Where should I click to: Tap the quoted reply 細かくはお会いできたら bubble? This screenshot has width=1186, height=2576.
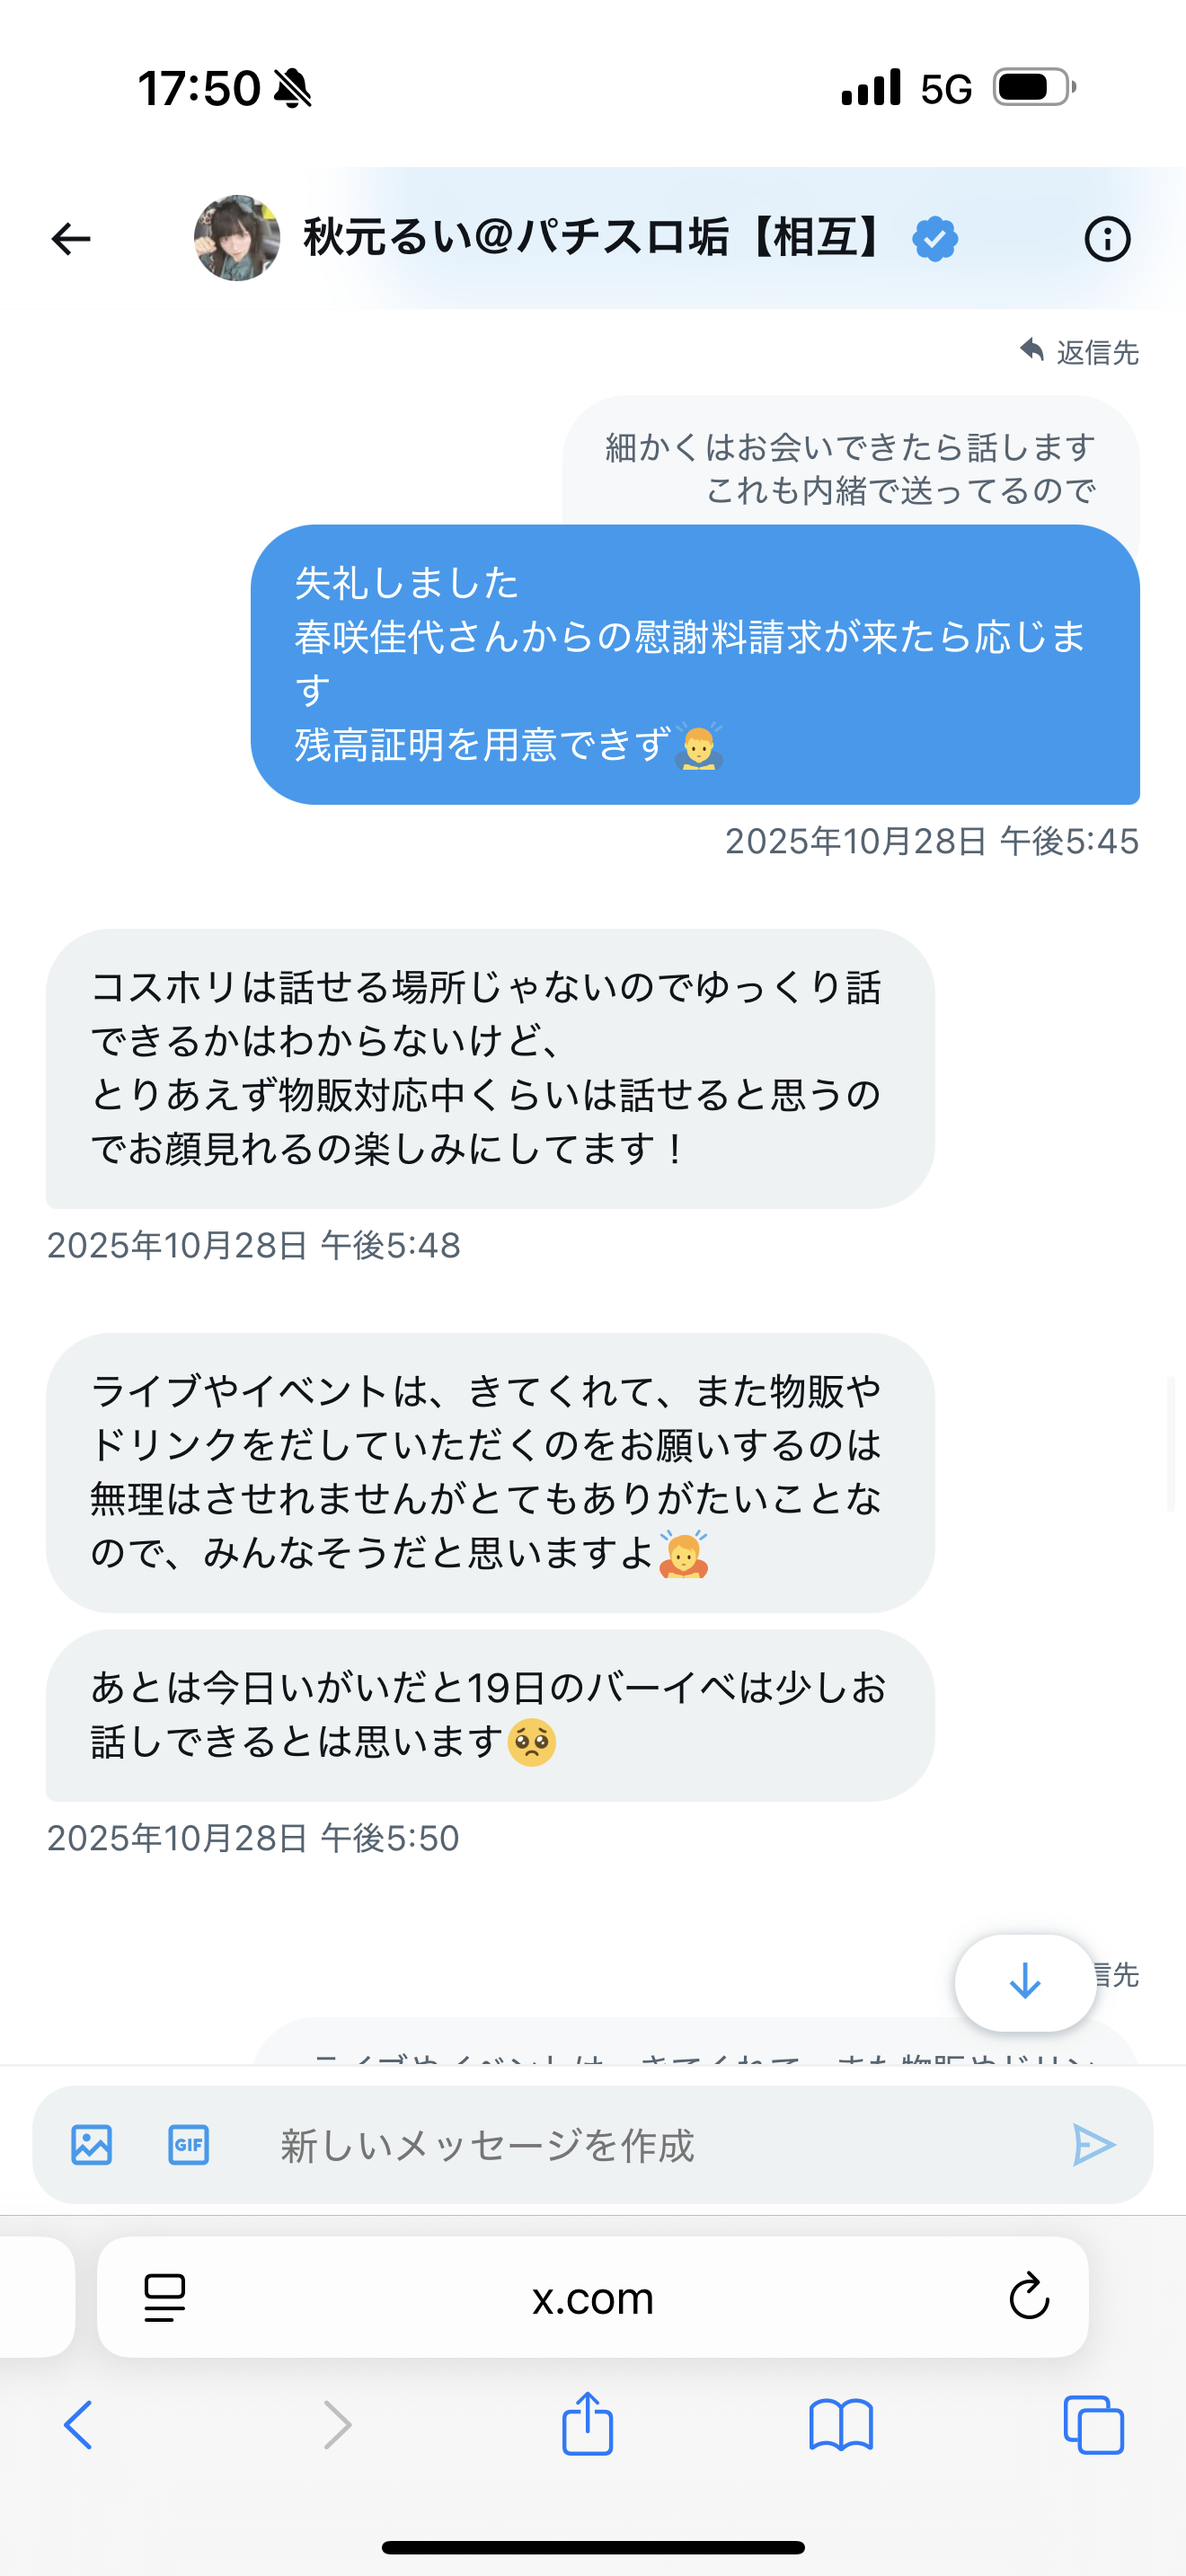(x=850, y=462)
